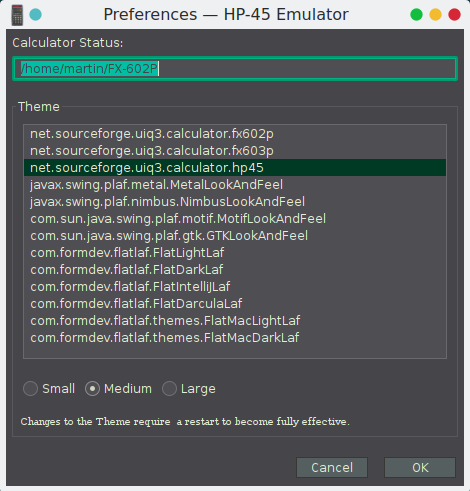Click the Calculator Status path field

pyautogui.click(x=235, y=69)
